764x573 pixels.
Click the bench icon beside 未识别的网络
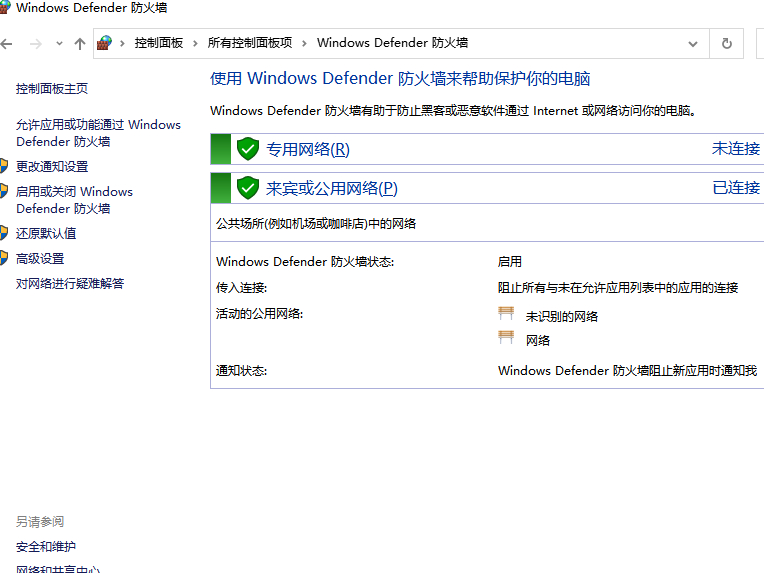tap(506, 313)
